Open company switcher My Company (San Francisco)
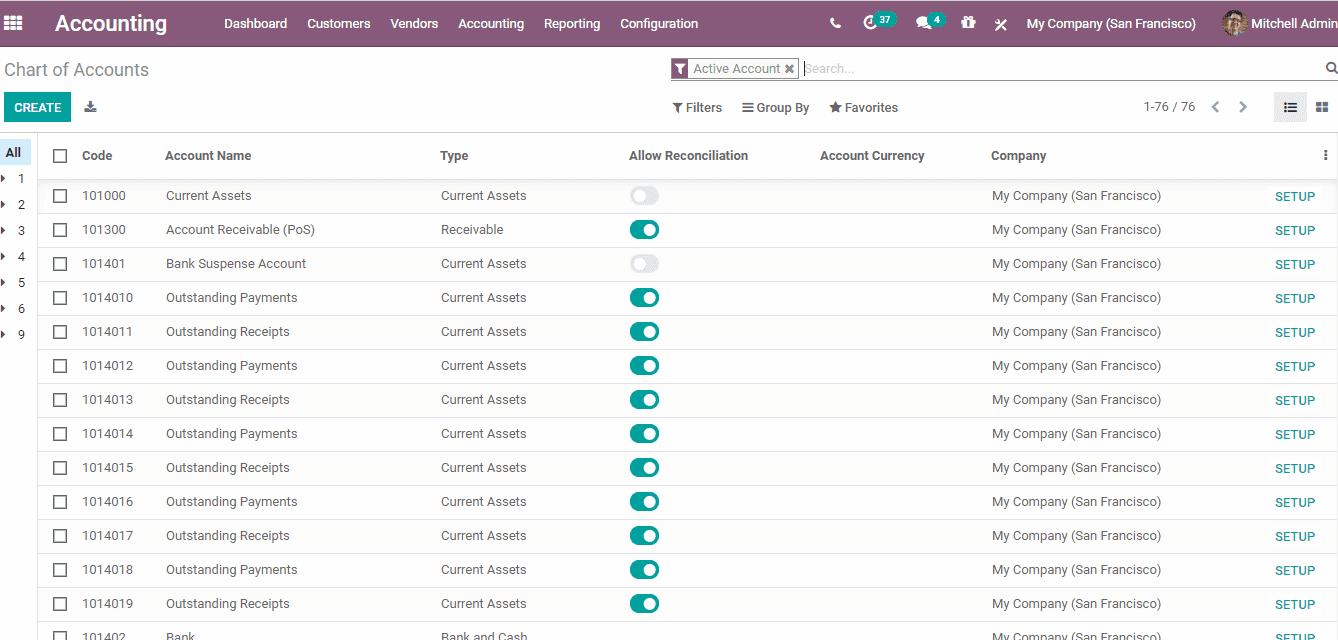 click(1111, 23)
